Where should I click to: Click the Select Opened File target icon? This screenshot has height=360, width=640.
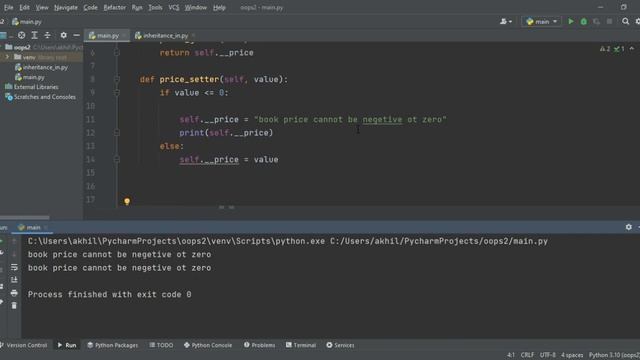tap(21, 36)
